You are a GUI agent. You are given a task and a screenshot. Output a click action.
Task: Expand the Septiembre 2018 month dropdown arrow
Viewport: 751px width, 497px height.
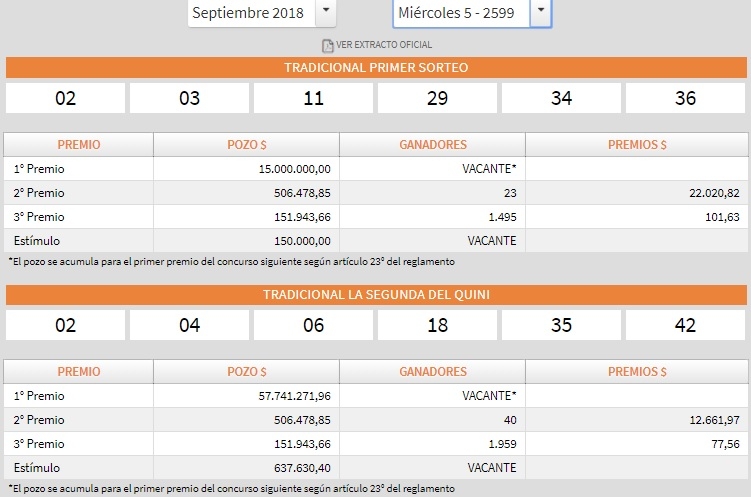coord(327,13)
